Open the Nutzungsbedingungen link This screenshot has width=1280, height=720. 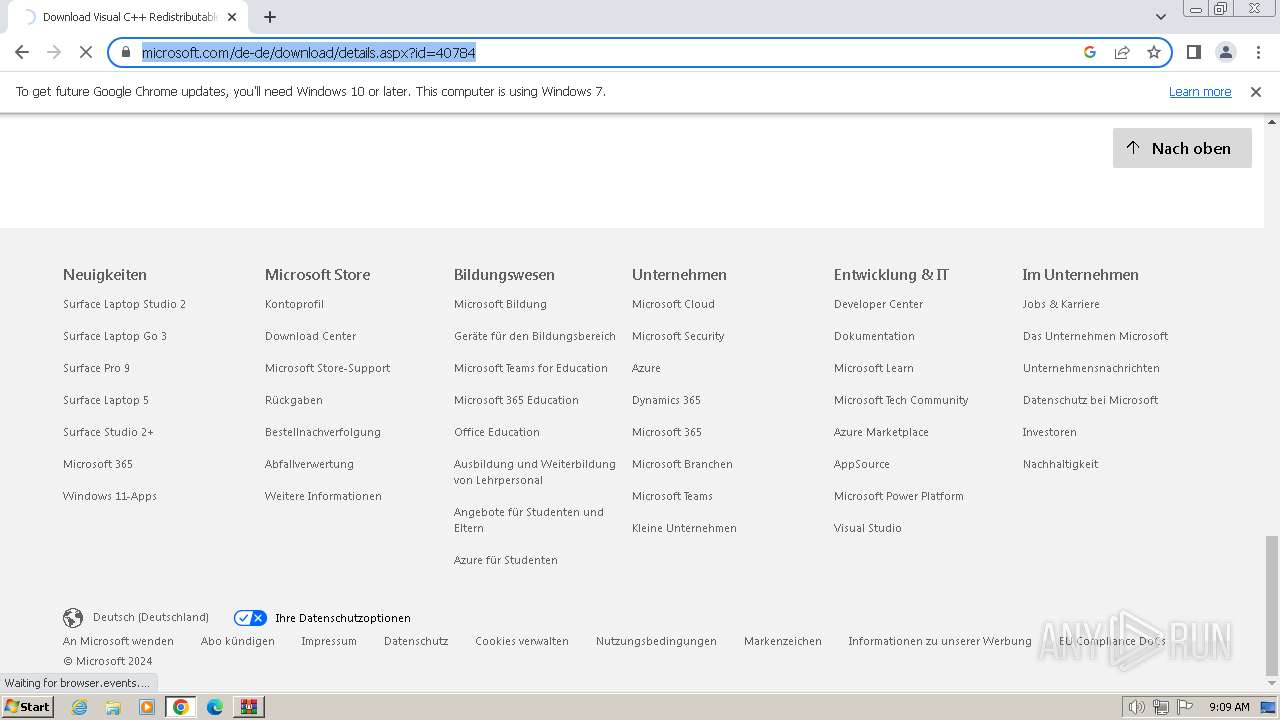[x=656, y=641]
